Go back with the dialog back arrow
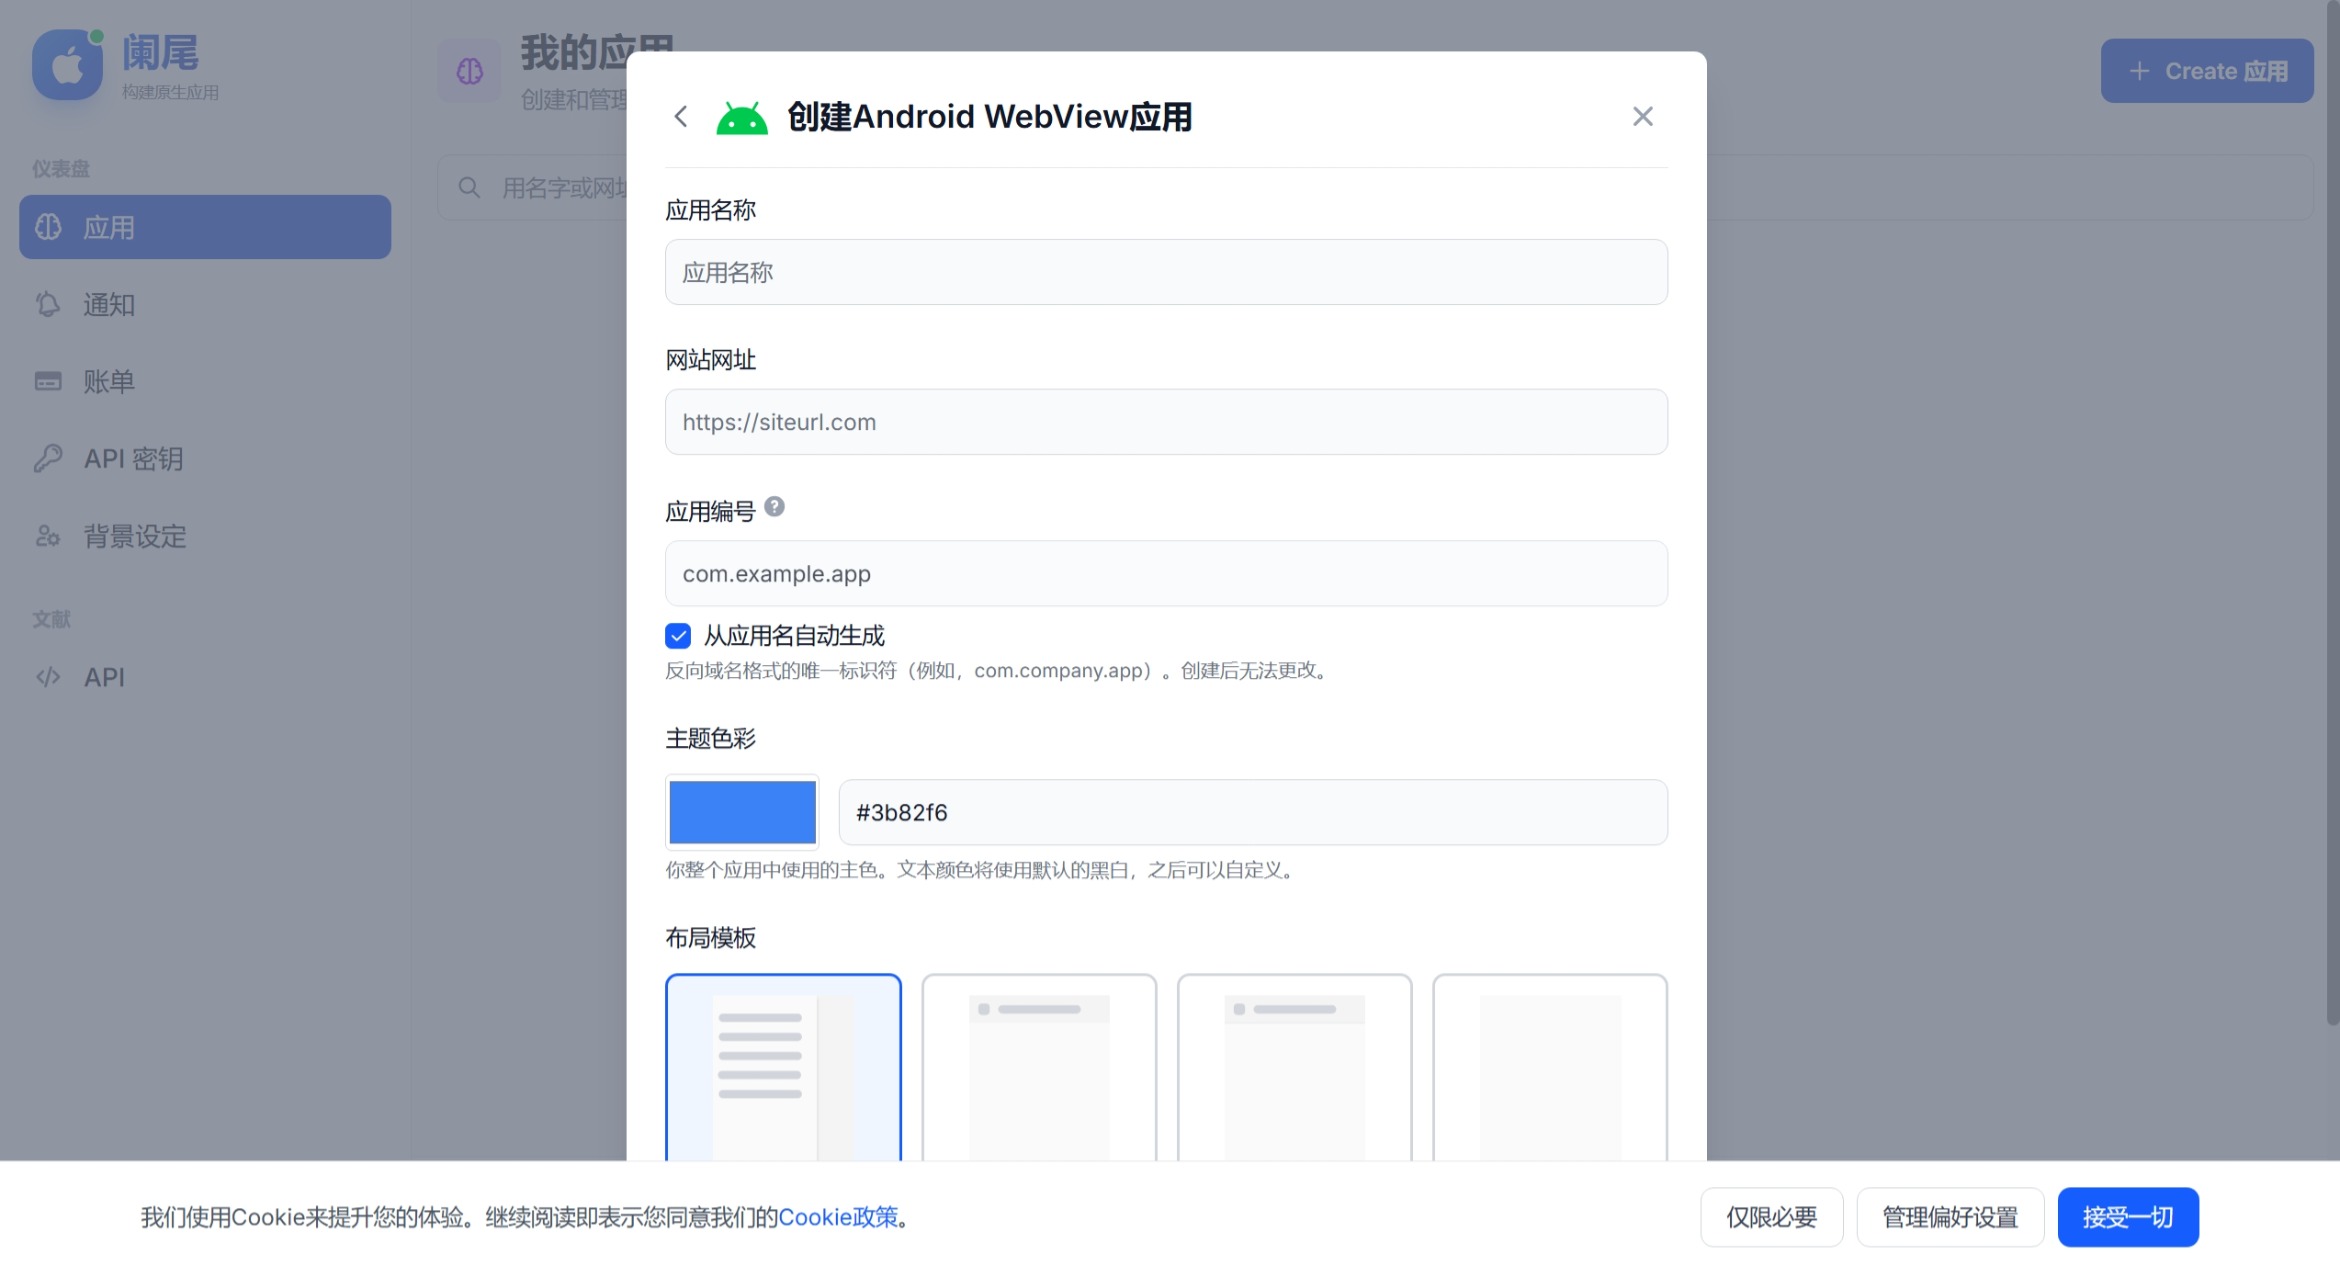 (681, 116)
